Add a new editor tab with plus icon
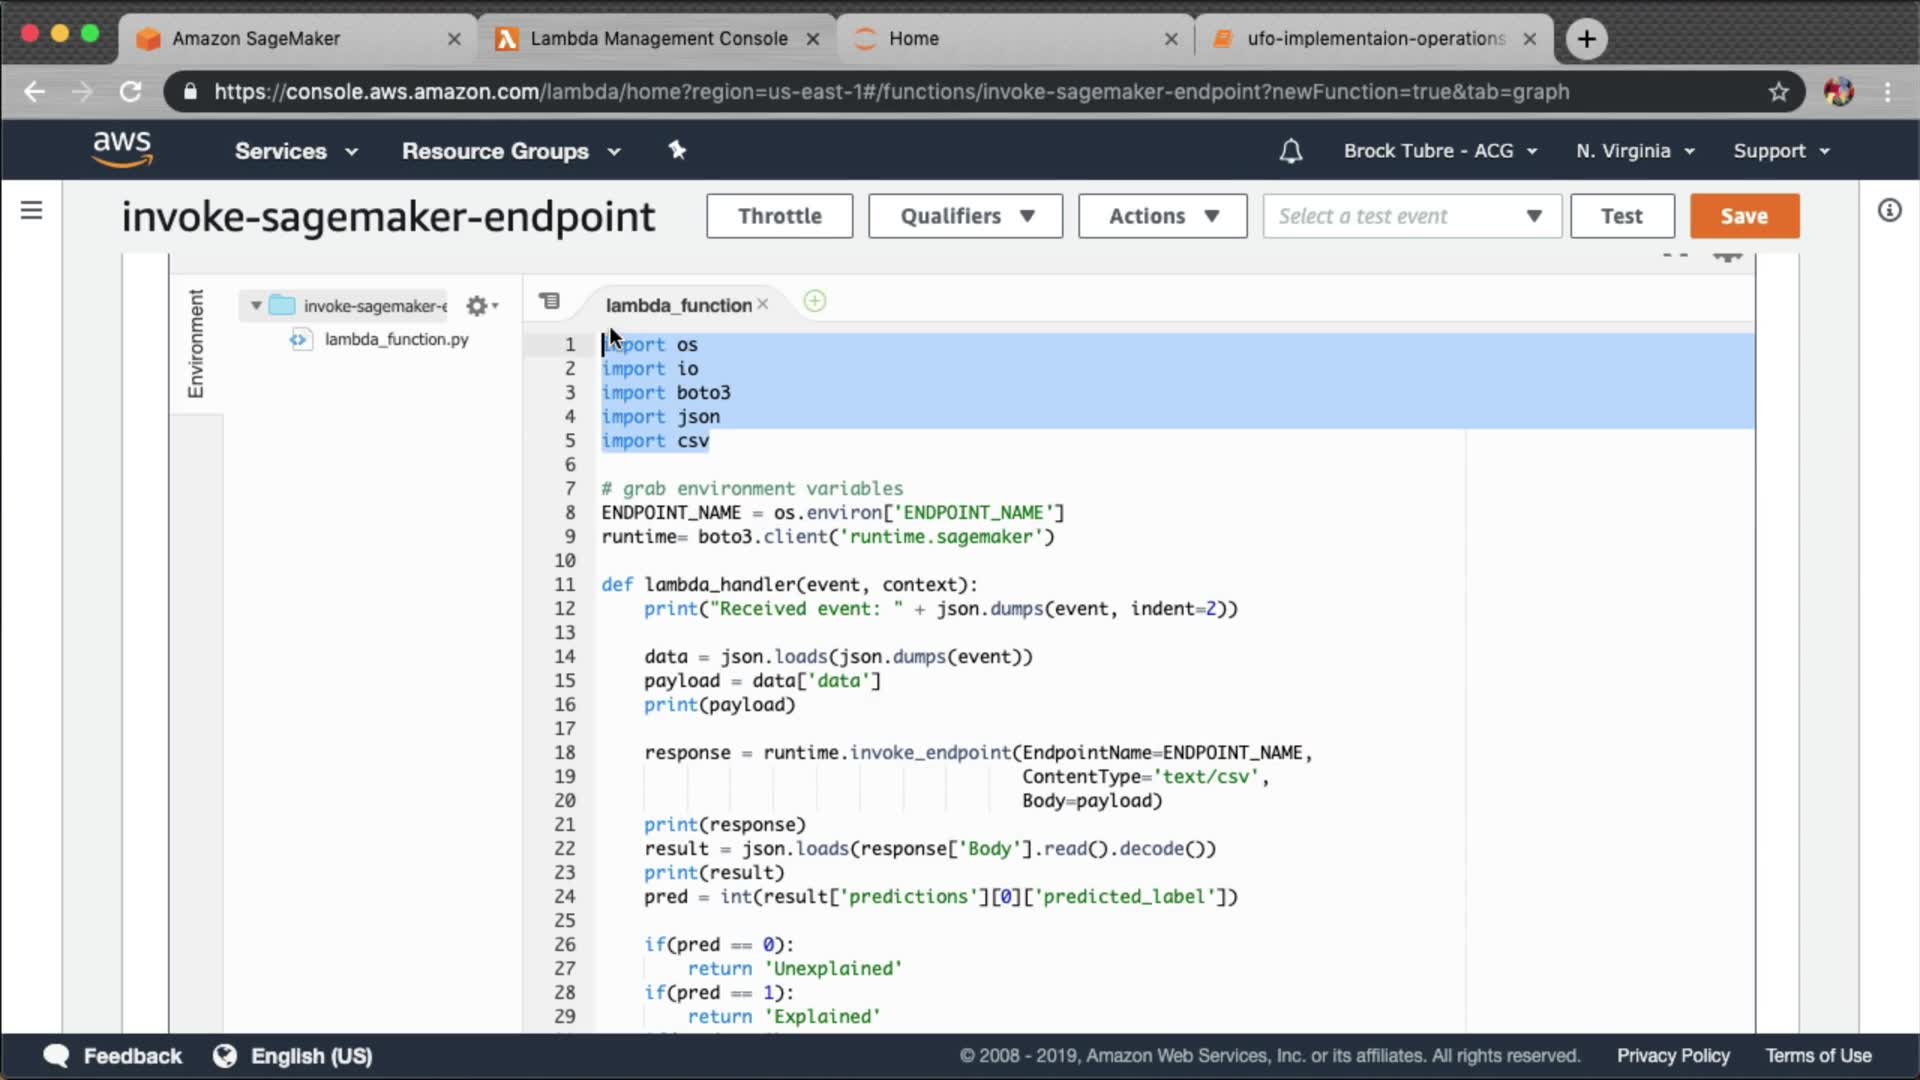This screenshot has height=1080, width=1920. tap(815, 301)
